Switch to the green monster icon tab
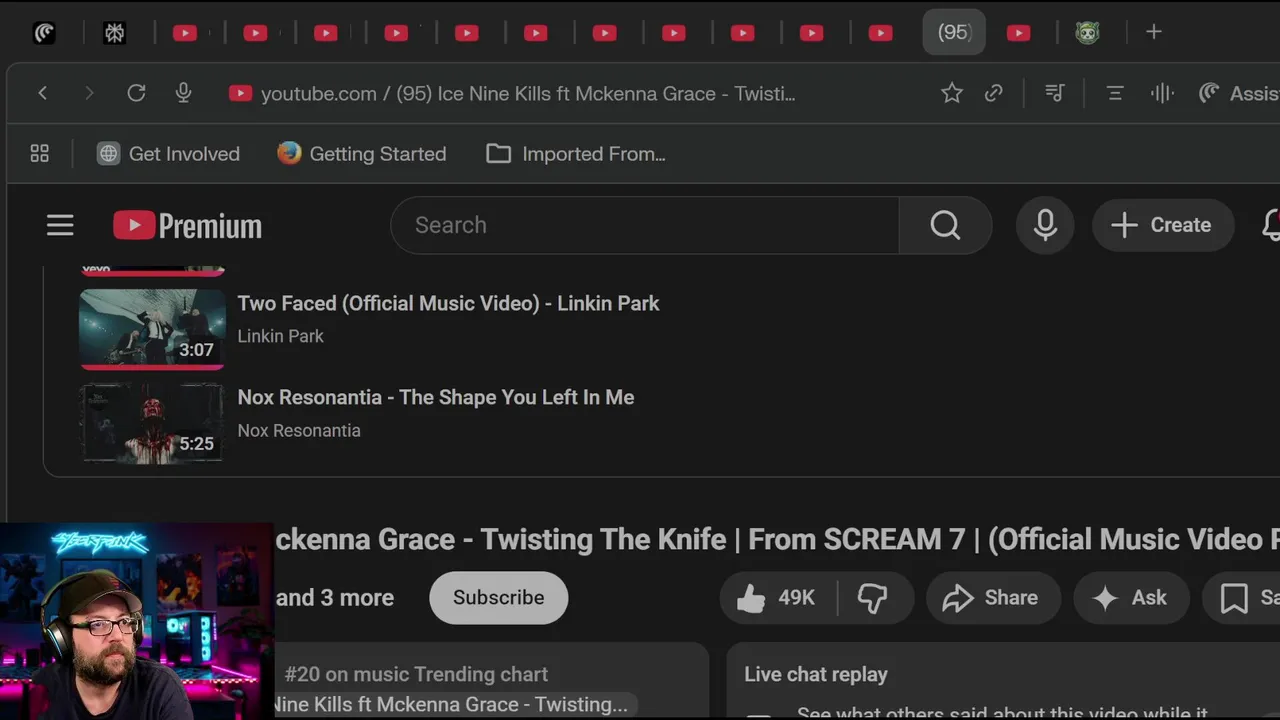The height and width of the screenshot is (720, 1280). (x=1088, y=32)
